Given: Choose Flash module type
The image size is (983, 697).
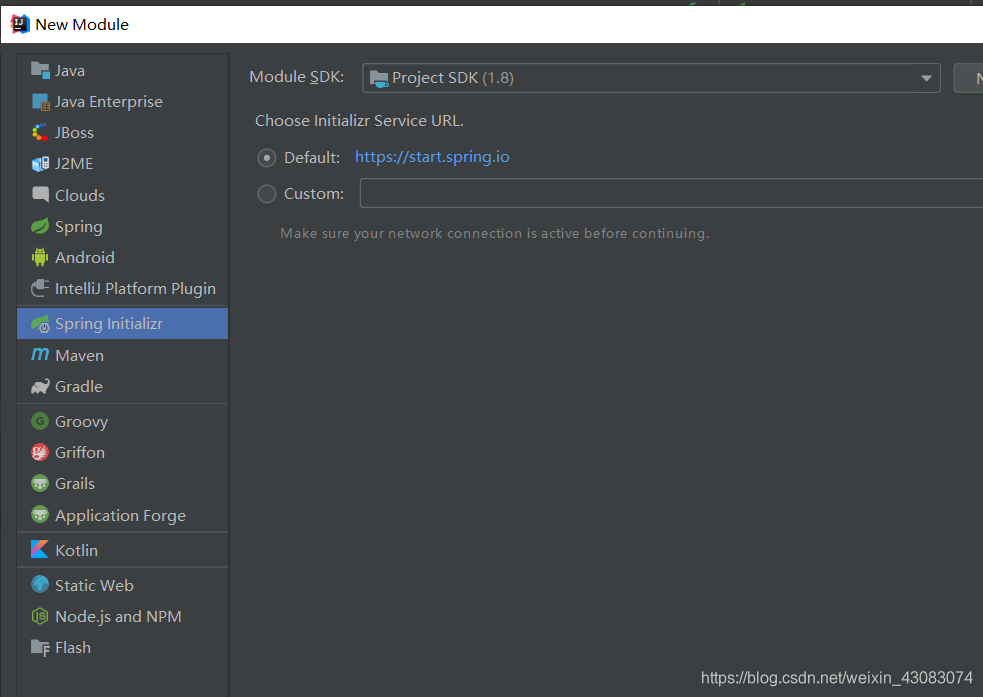Looking at the screenshot, I should click(x=123, y=647).
